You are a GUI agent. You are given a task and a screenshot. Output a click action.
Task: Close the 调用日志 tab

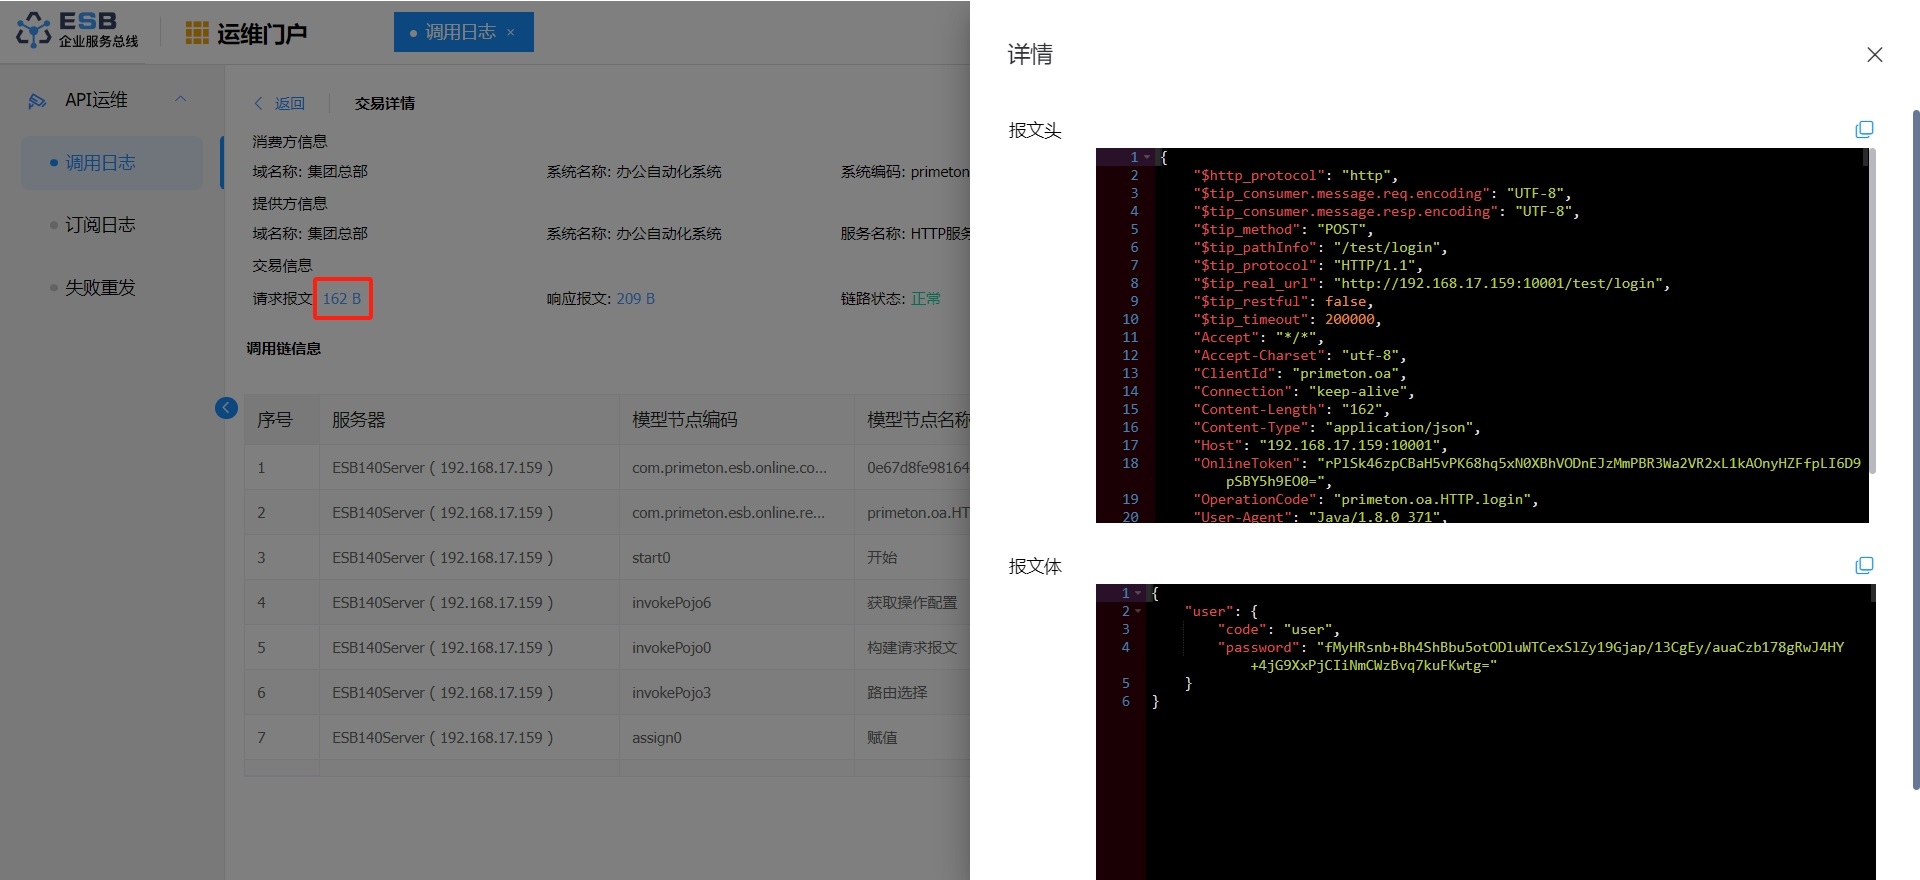point(511,33)
